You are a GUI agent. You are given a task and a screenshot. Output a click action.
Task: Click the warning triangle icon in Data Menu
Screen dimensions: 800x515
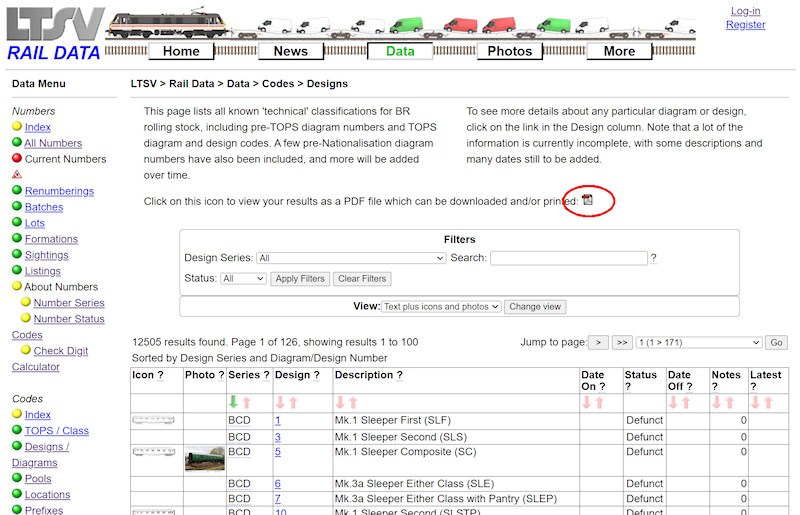tap(17, 174)
